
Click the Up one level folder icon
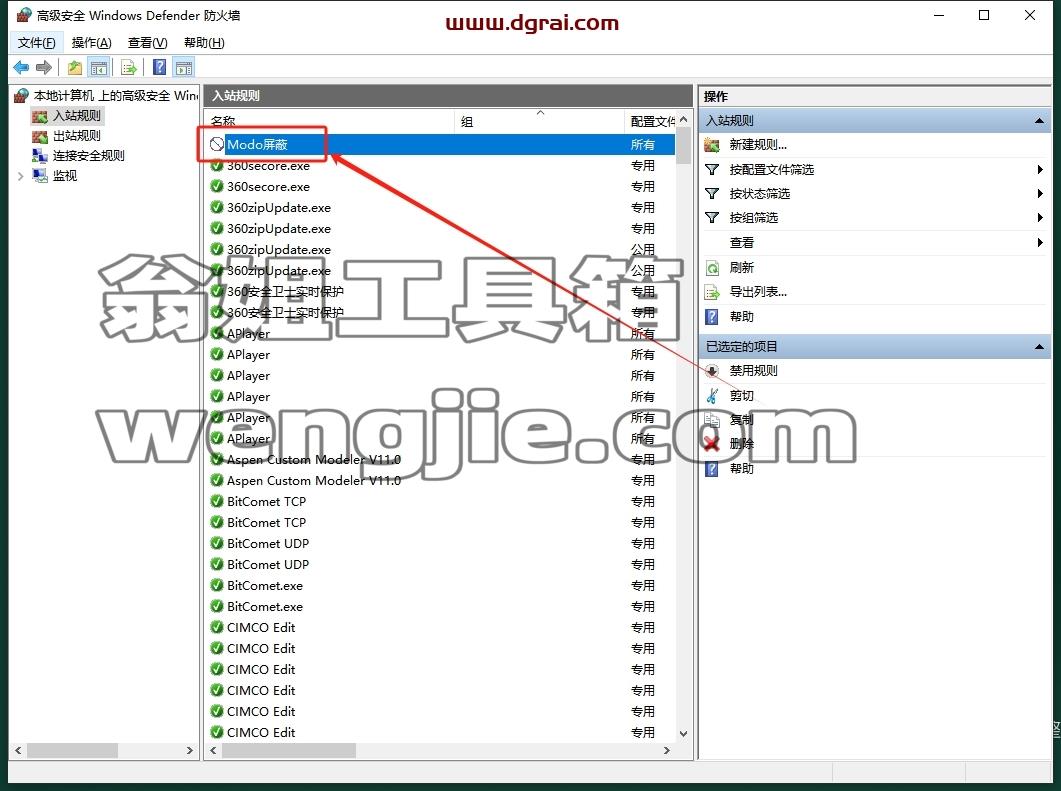(74, 68)
